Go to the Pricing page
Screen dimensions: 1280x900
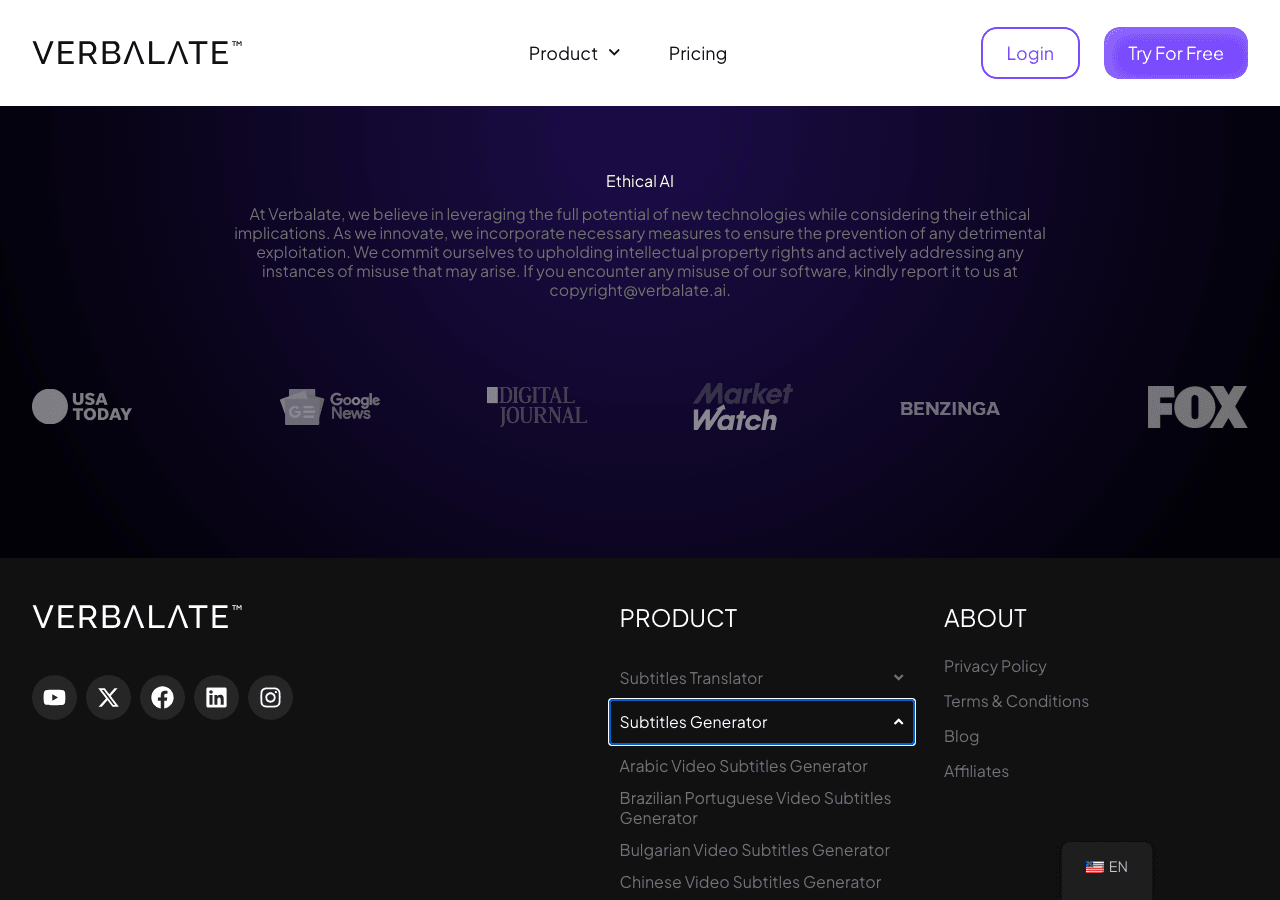pyautogui.click(x=698, y=53)
